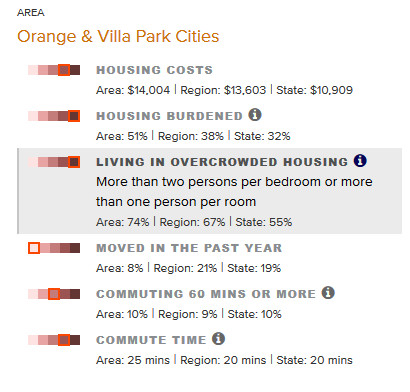Click info icon beside Commute Time

[219, 339]
